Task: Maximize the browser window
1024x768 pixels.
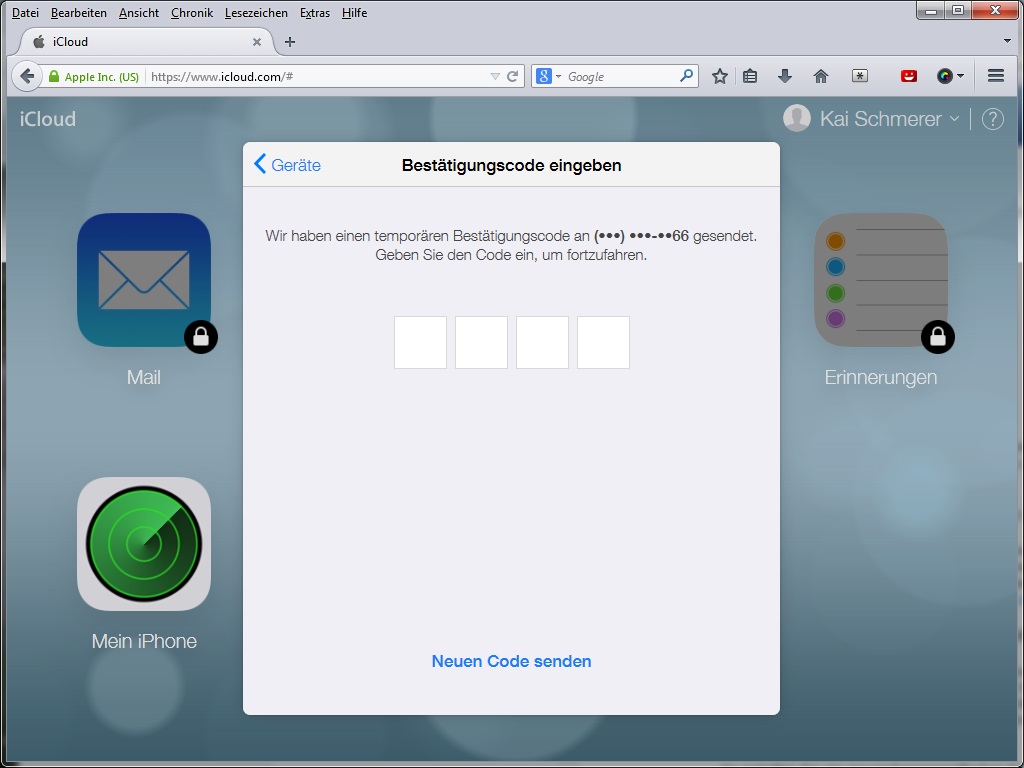Action: 958,10
